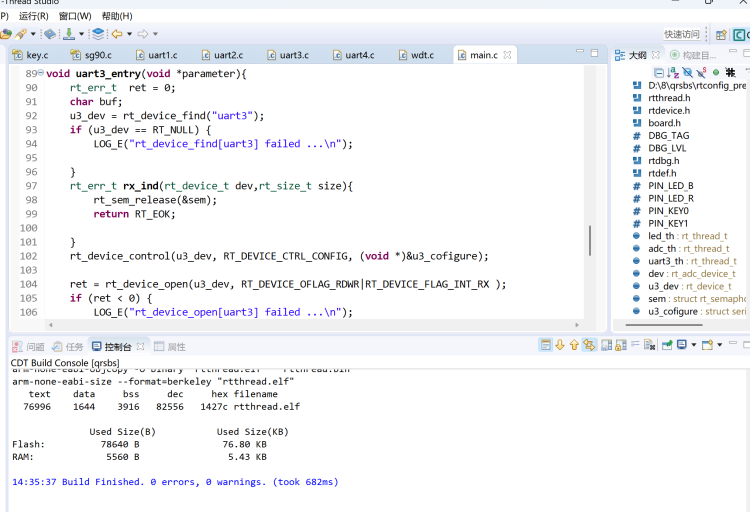Switch to the wdt.c editor tab
750x512 pixels.
point(417,55)
